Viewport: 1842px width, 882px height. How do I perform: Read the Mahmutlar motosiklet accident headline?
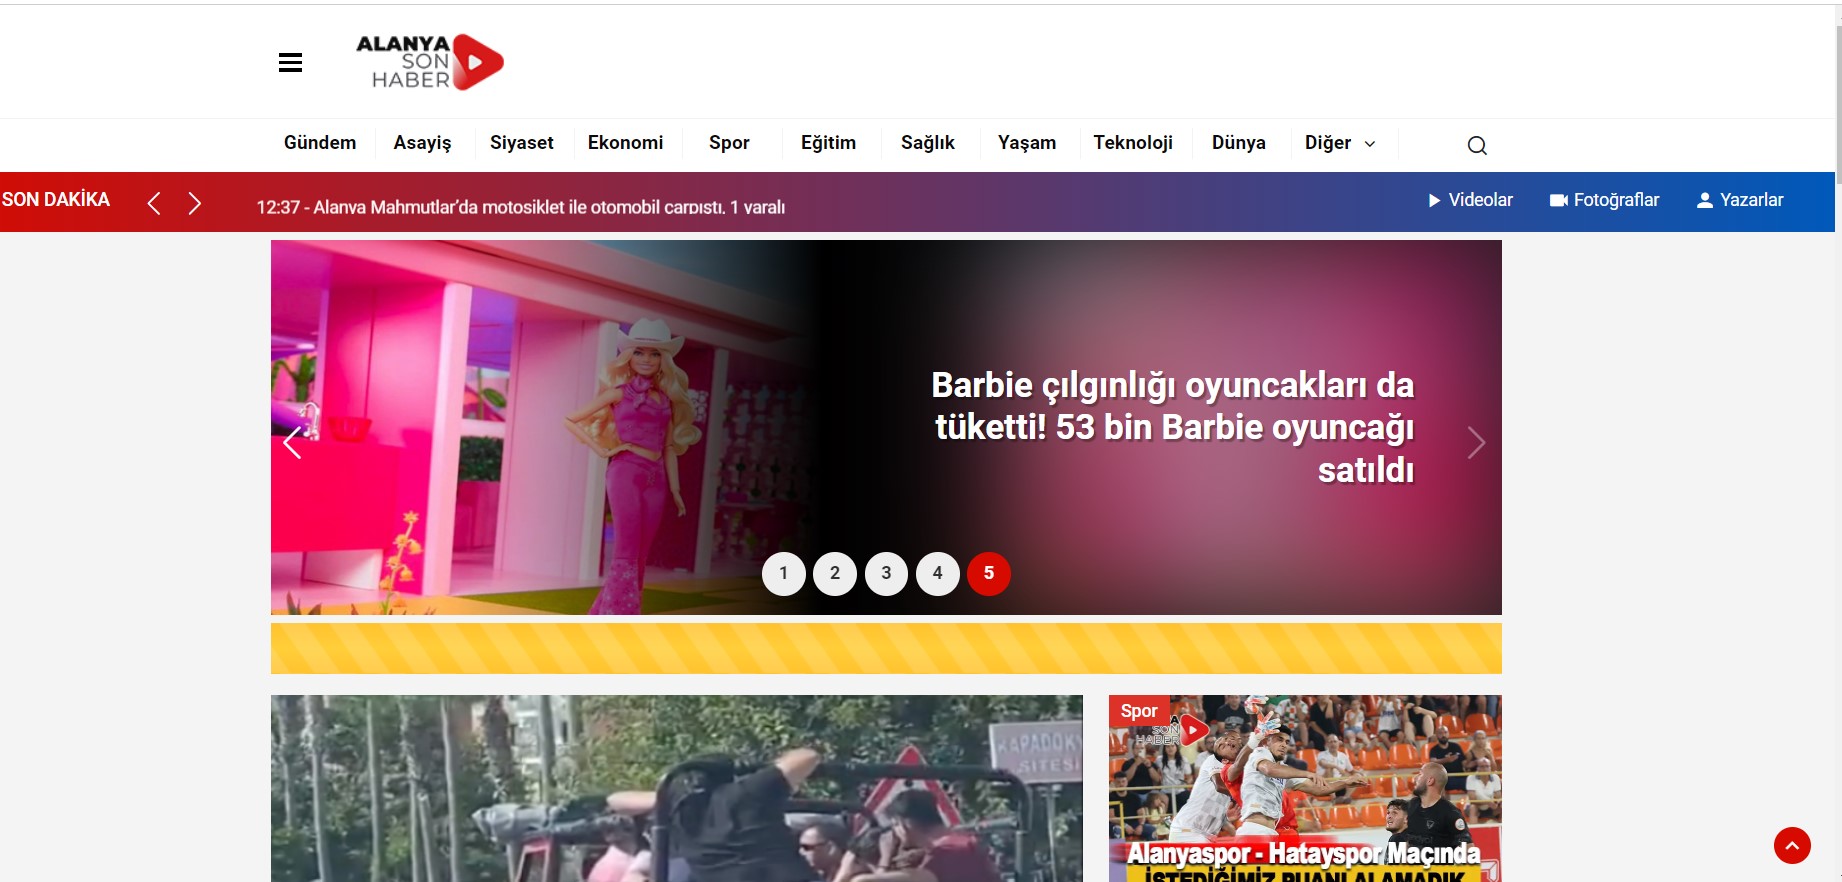(521, 207)
